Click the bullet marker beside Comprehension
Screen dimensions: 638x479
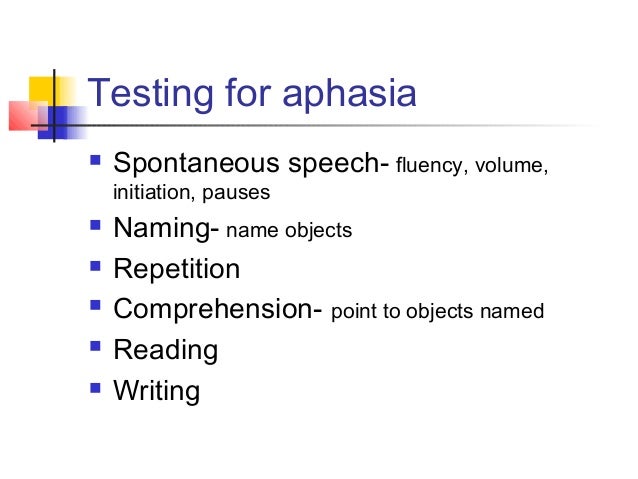tap(95, 305)
